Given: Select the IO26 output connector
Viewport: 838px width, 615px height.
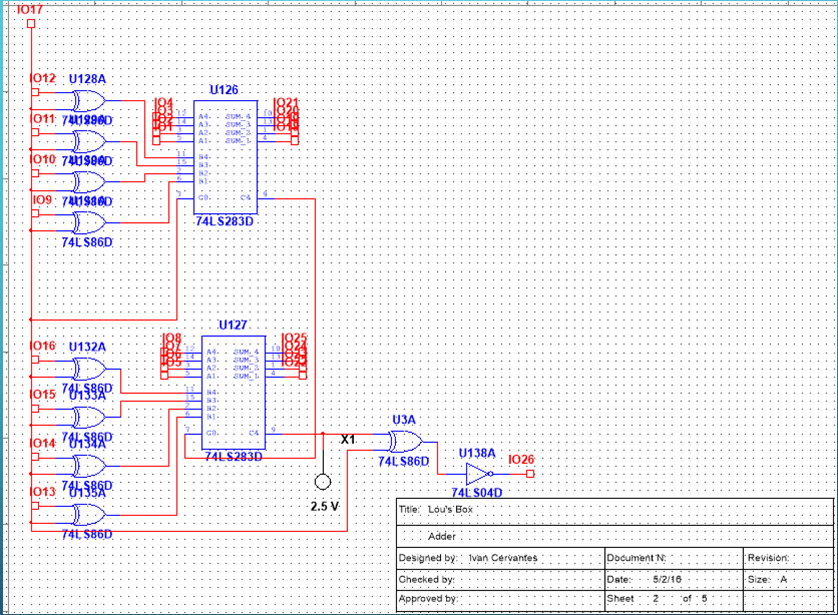Looking at the screenshot, I should click(530, 473).
